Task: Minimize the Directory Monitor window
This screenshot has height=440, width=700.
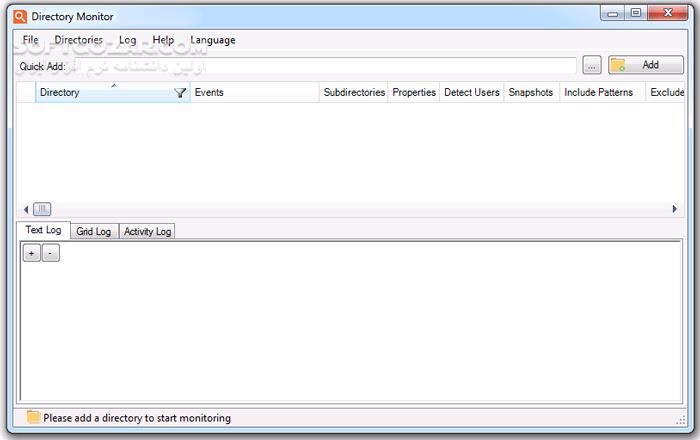Action: 612,13
